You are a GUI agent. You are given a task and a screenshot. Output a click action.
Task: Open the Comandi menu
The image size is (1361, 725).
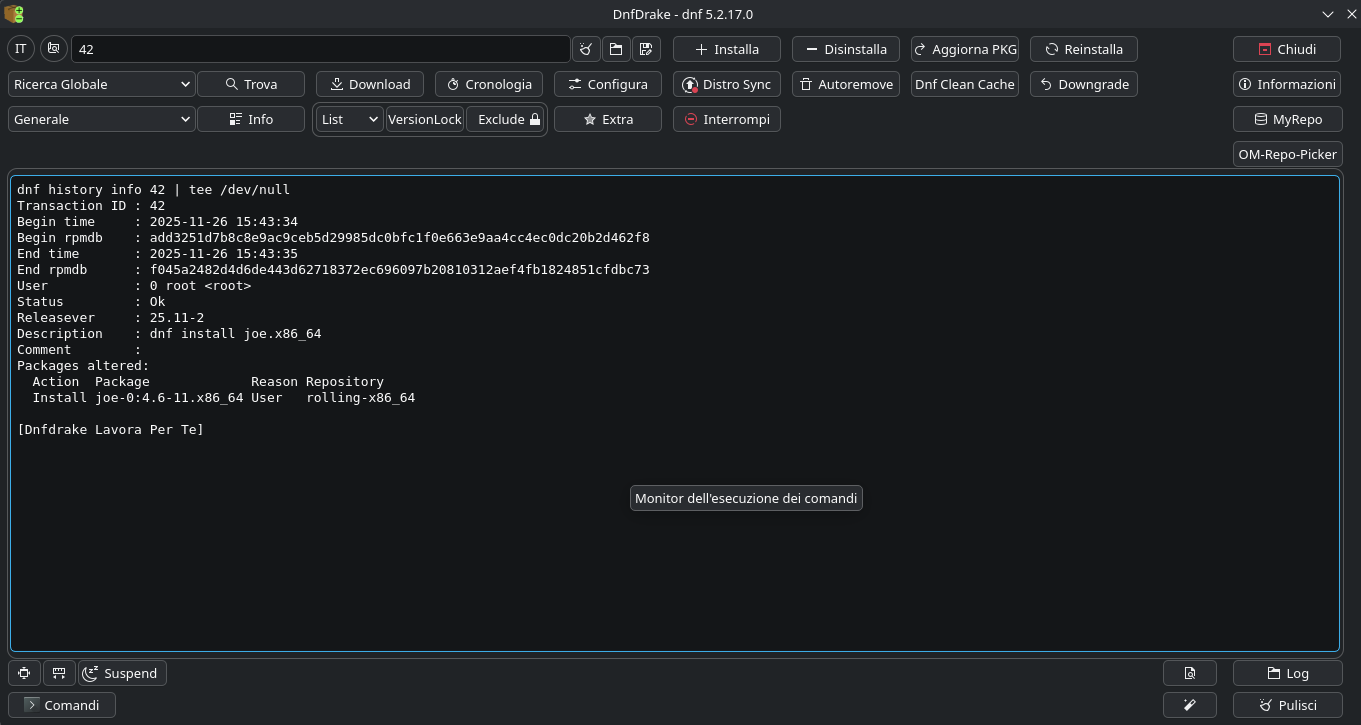pos(62,705)
